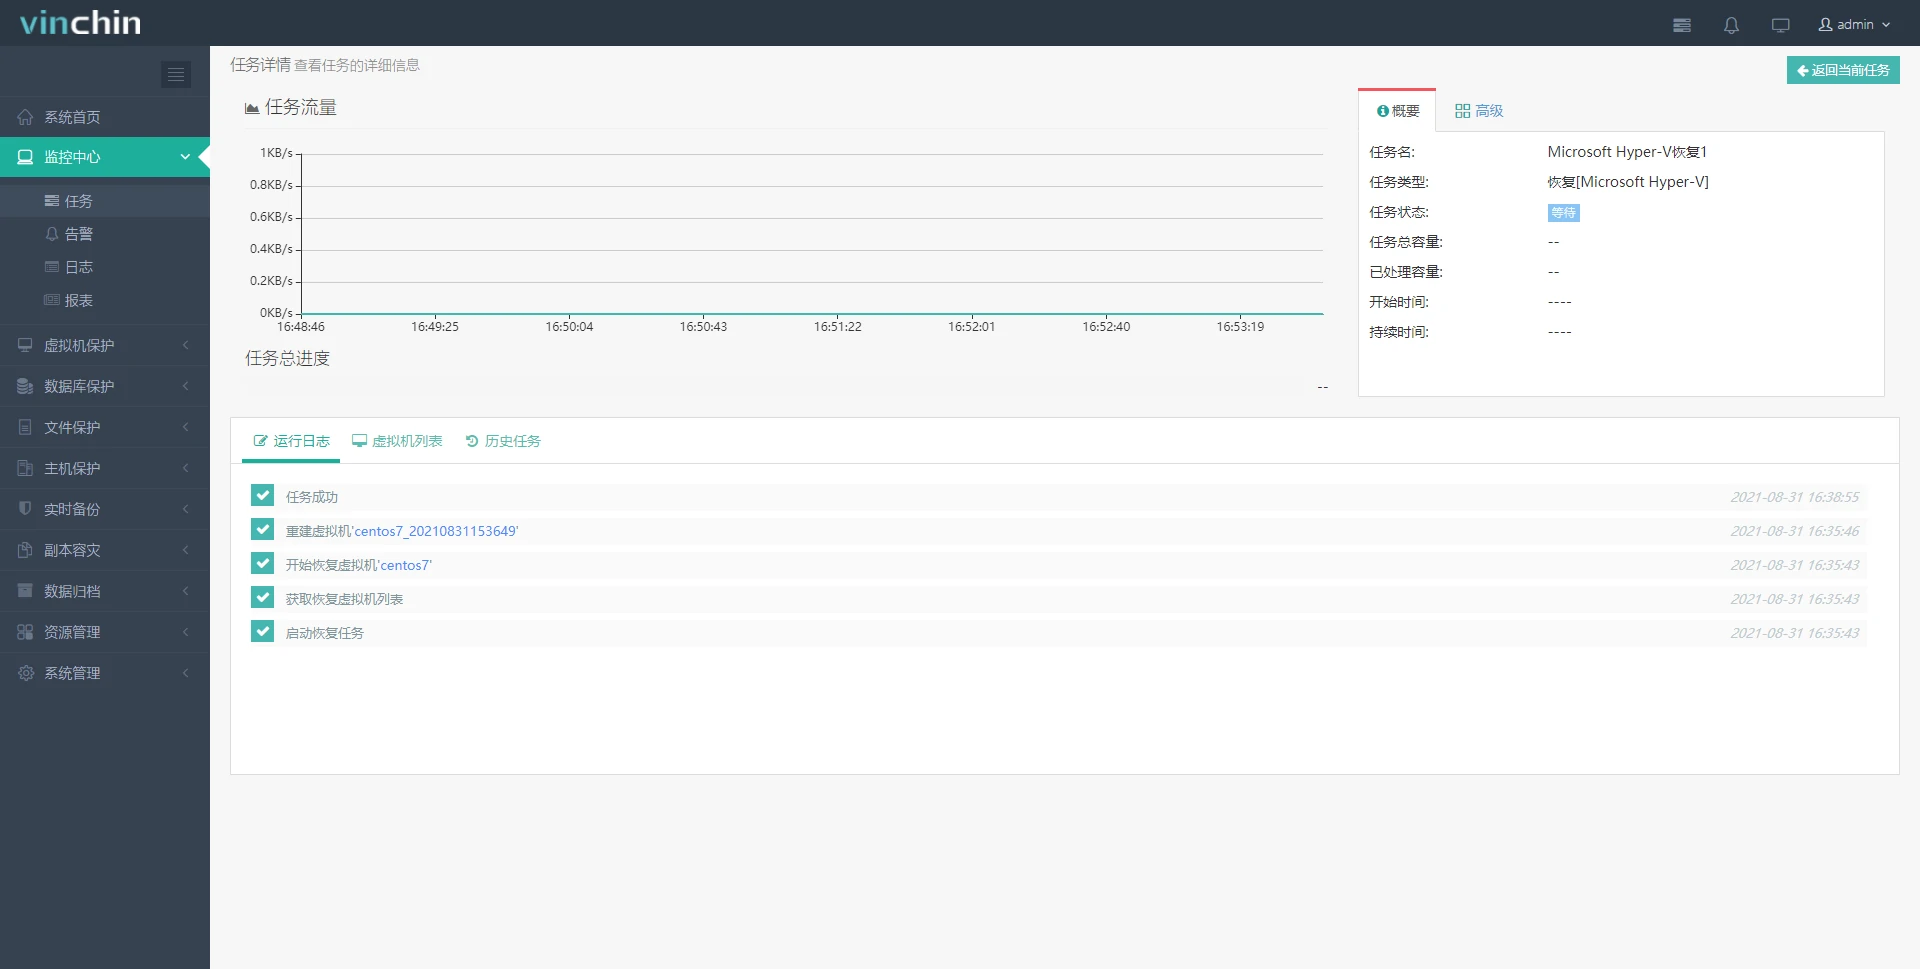Expand the 实时备份 menu chevron
Viewport: 1920px width, 969px height.
[x=185, y=509]
